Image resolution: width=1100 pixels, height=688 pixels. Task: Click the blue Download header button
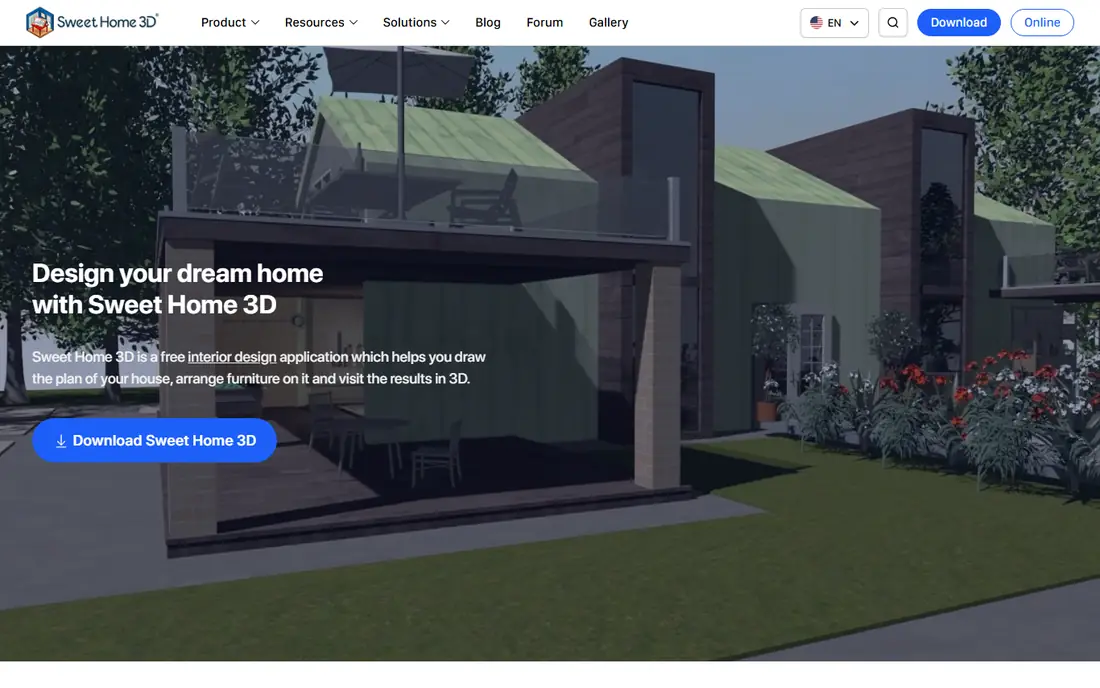coord(958,22)
